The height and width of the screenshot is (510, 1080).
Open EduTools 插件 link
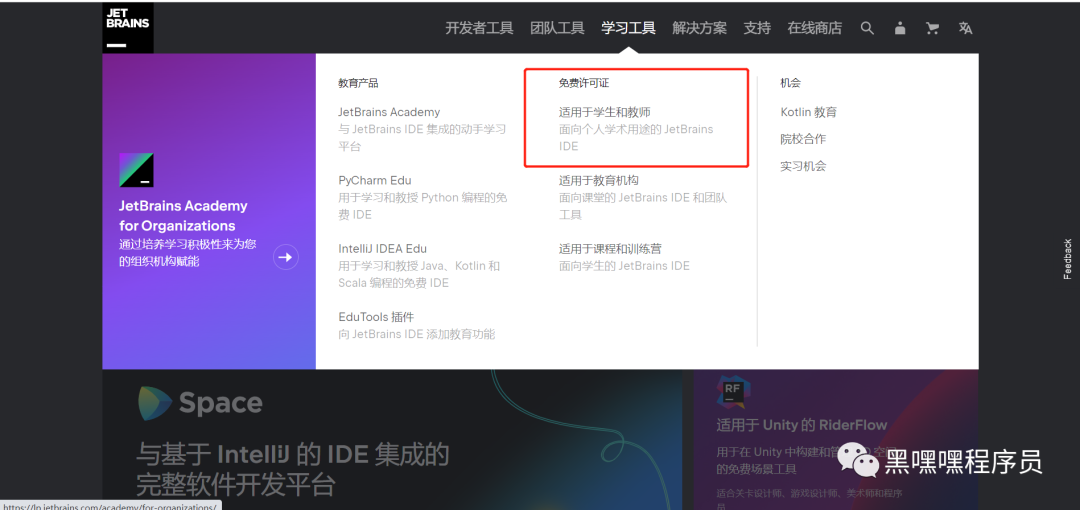[376, 317]
